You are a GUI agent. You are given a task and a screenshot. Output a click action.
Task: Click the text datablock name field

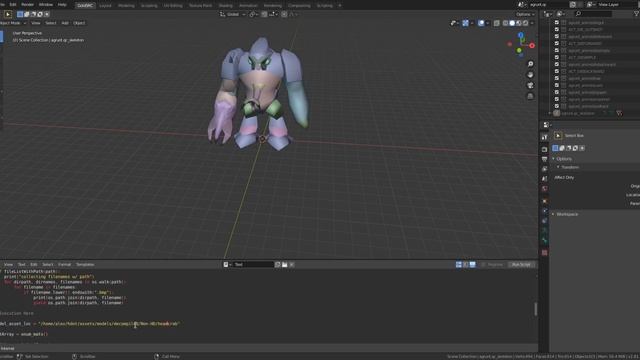(x=253, y=265)
